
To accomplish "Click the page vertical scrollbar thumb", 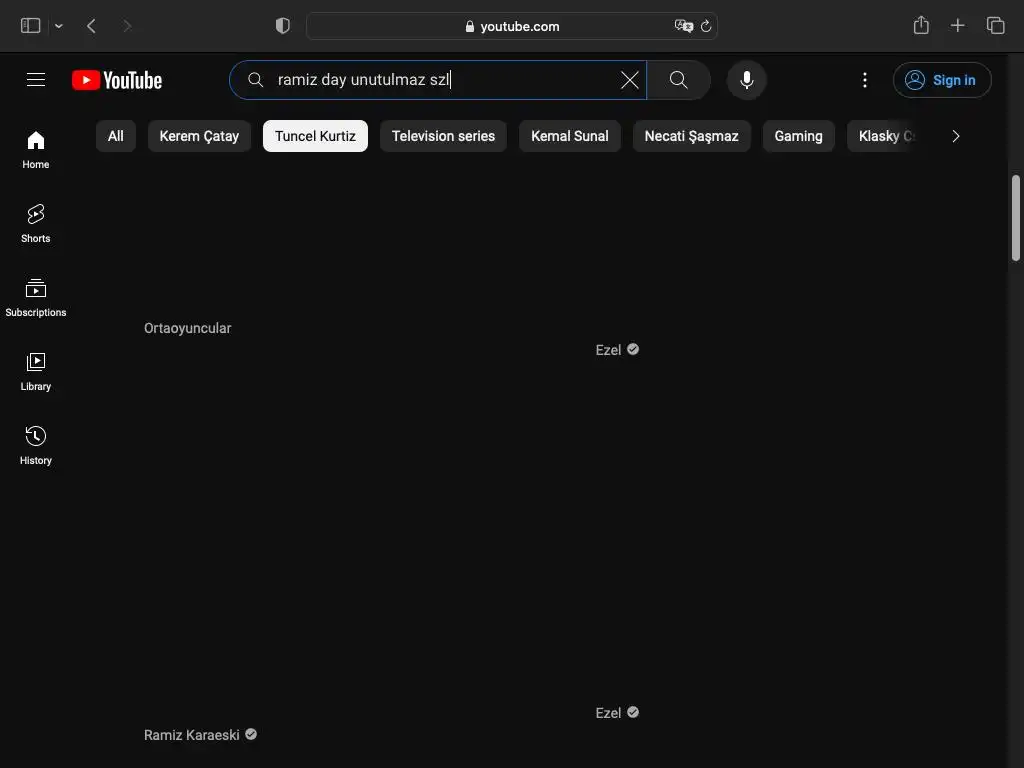I will point(1016,217).
